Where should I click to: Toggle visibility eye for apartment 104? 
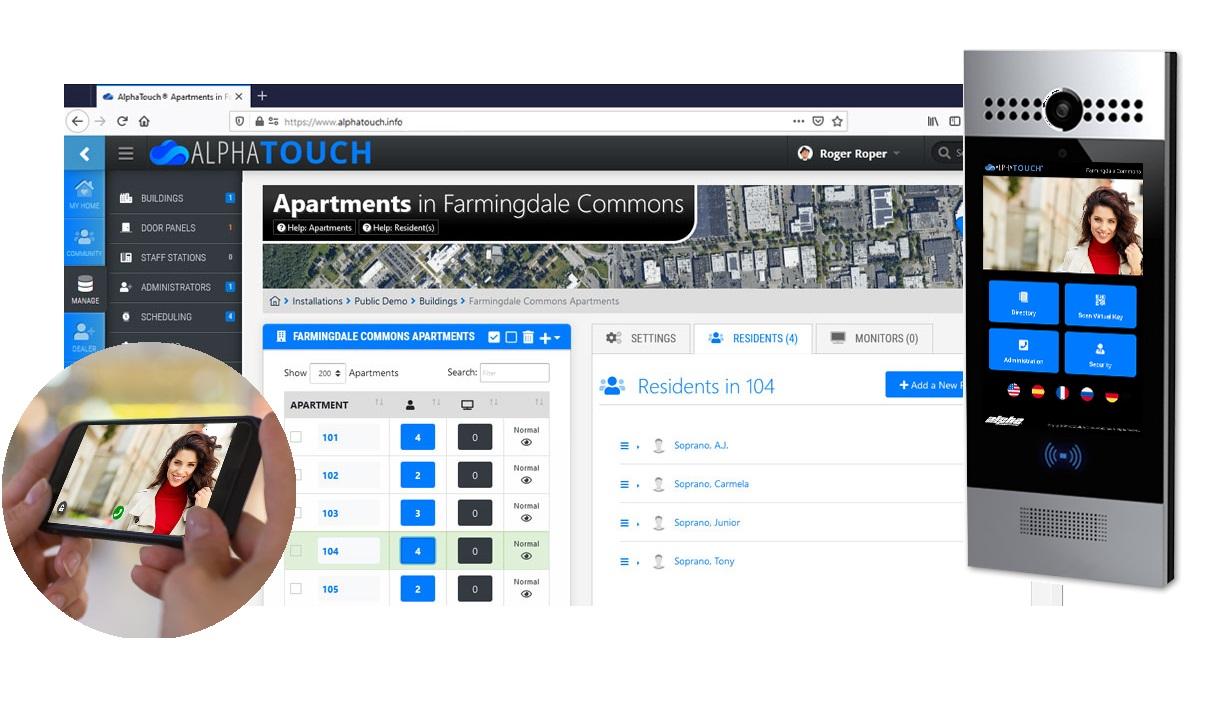(526, 557)
